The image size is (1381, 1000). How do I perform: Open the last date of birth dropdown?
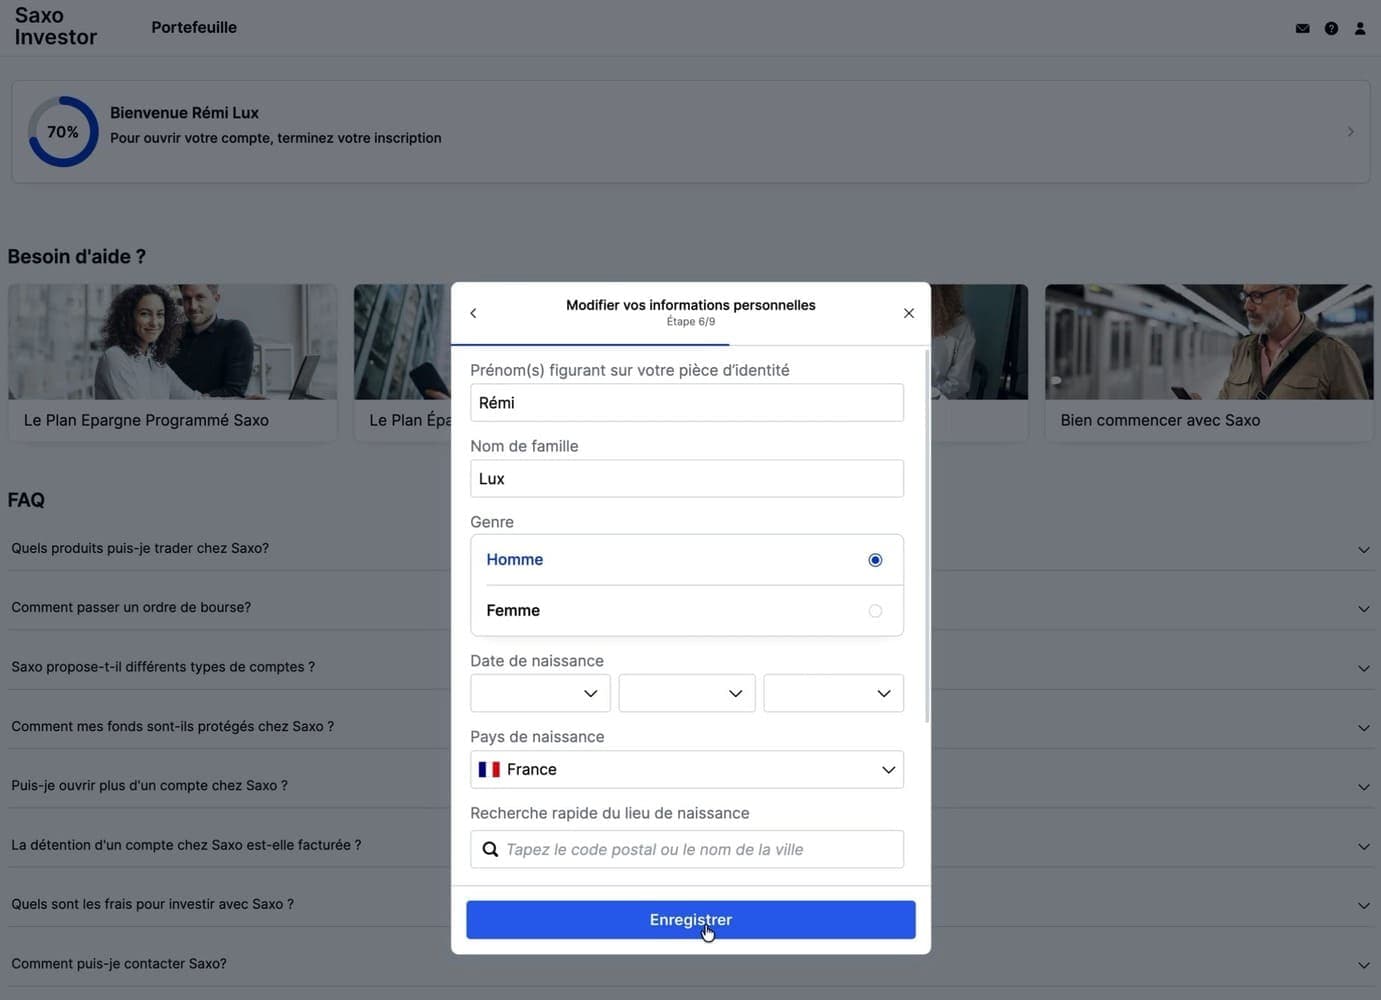[x=833, y=693]
